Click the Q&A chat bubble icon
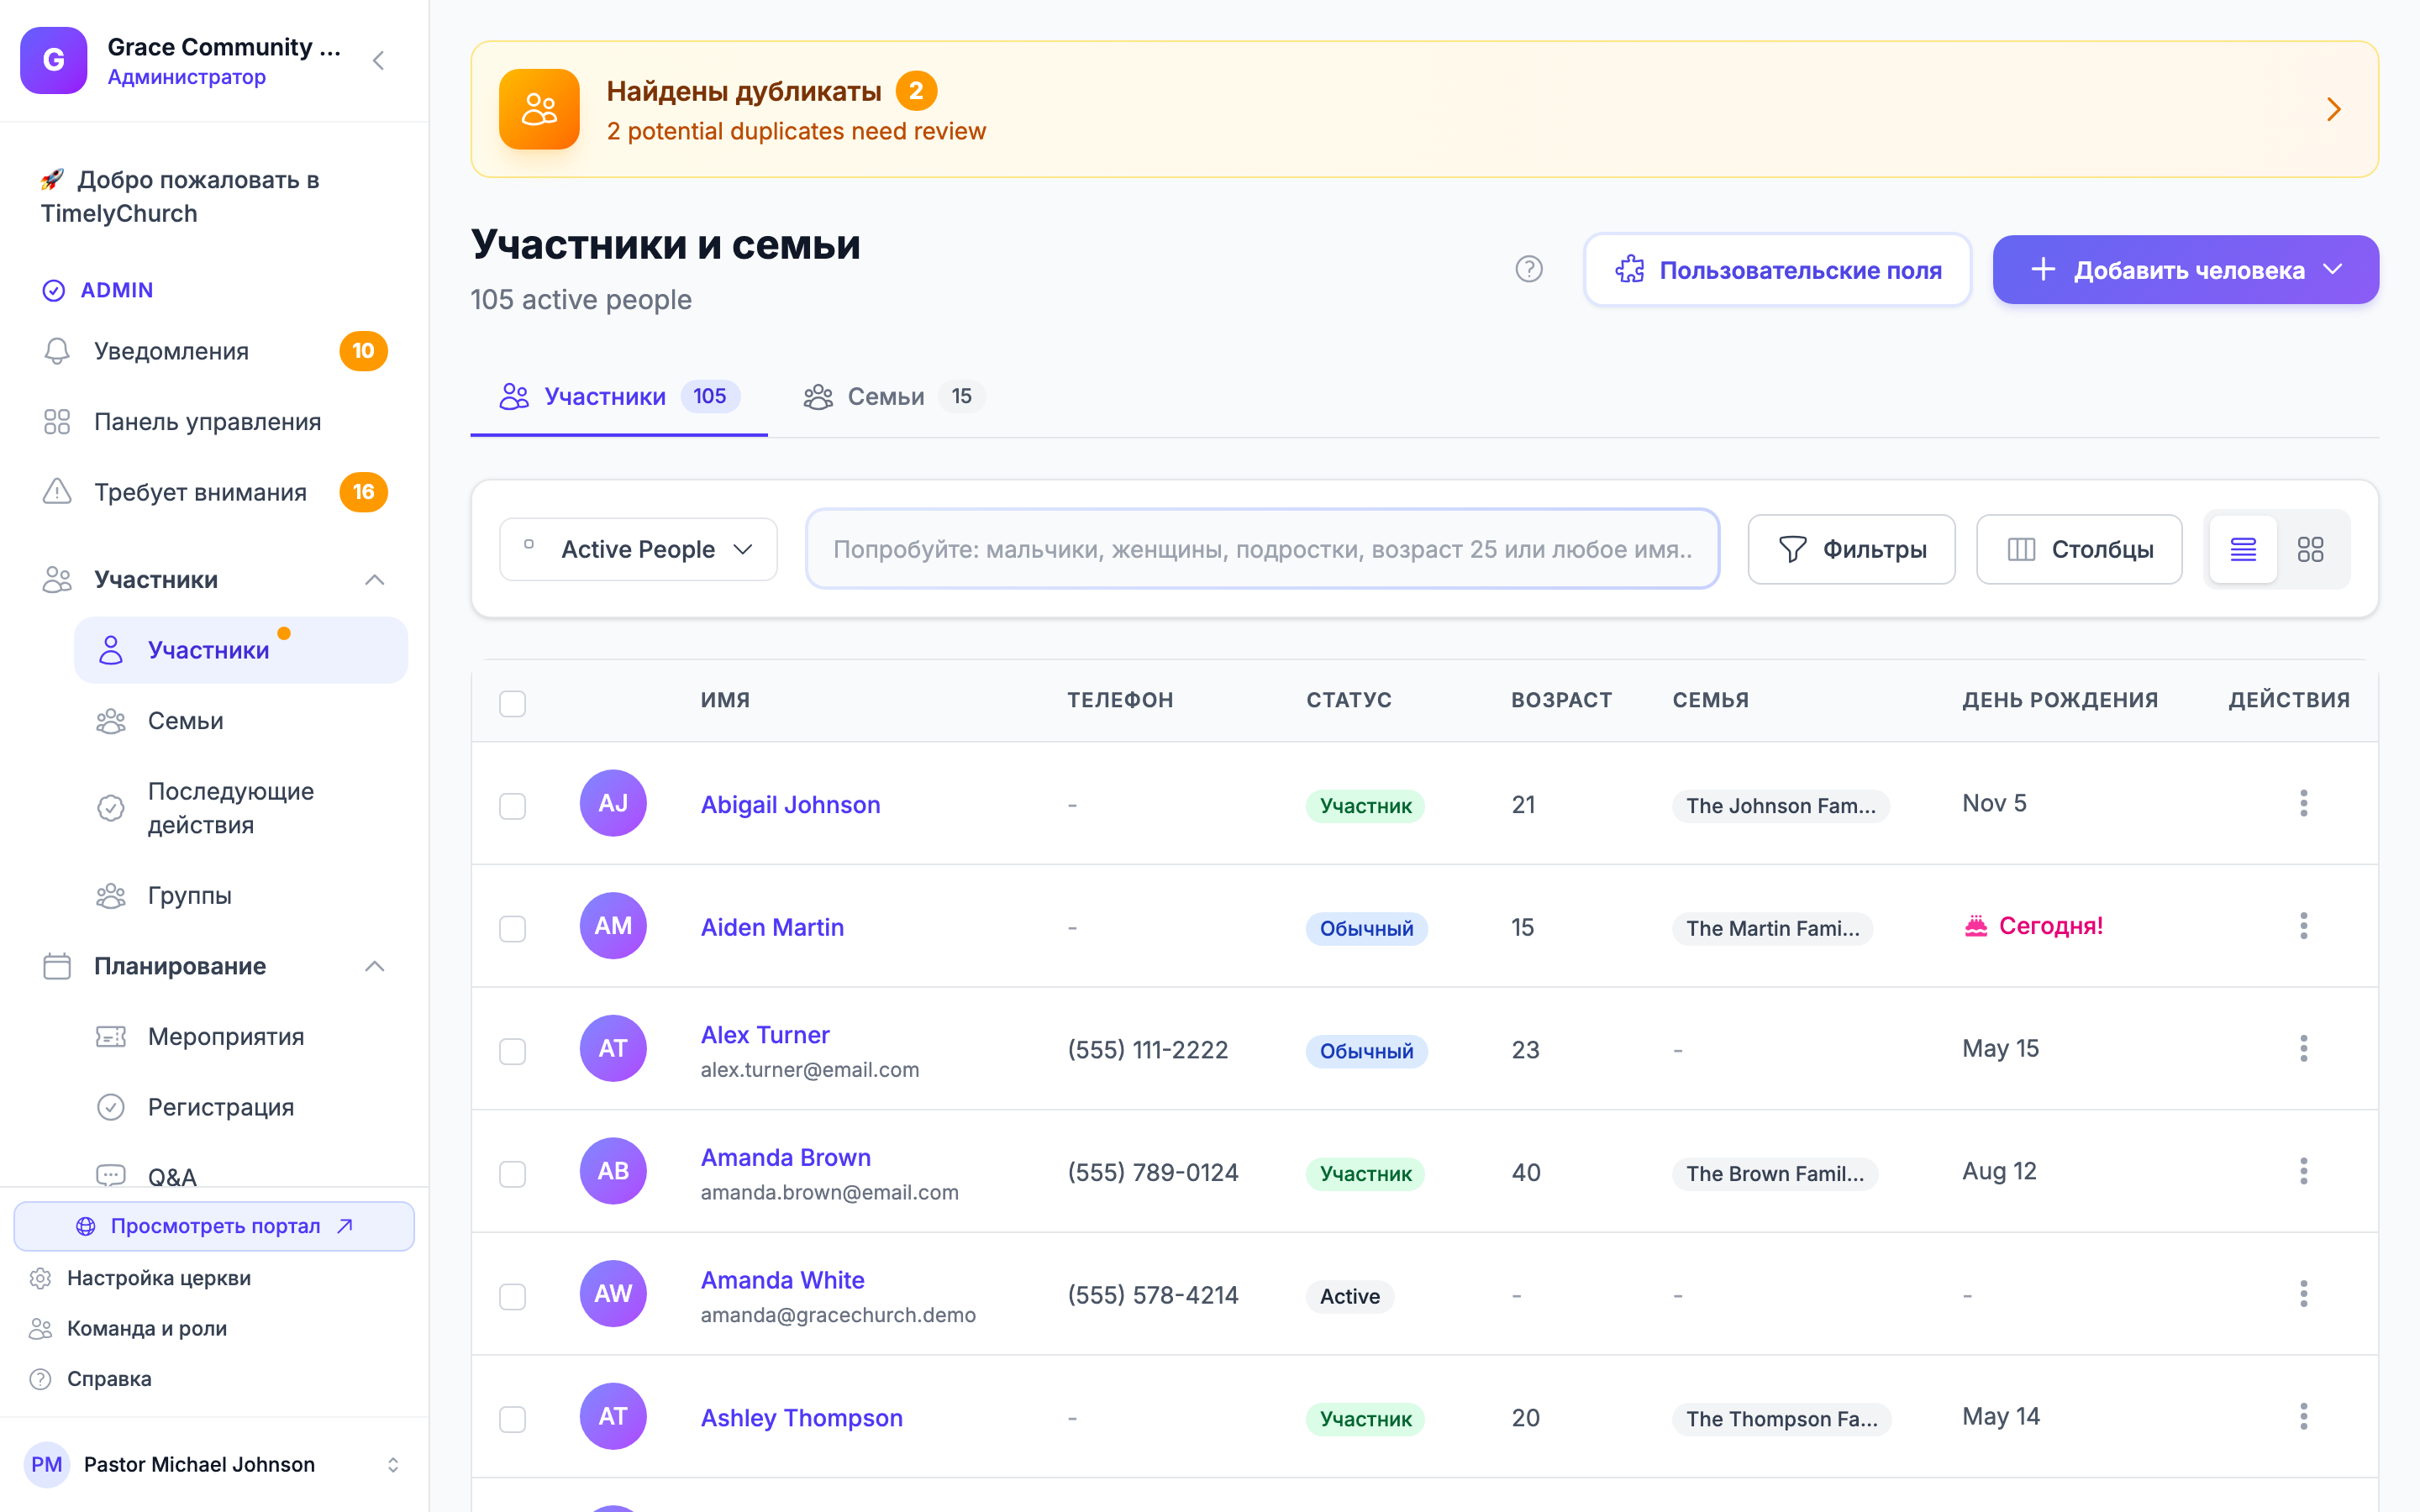The image size is (2420, 1512). coord(111,1175)
